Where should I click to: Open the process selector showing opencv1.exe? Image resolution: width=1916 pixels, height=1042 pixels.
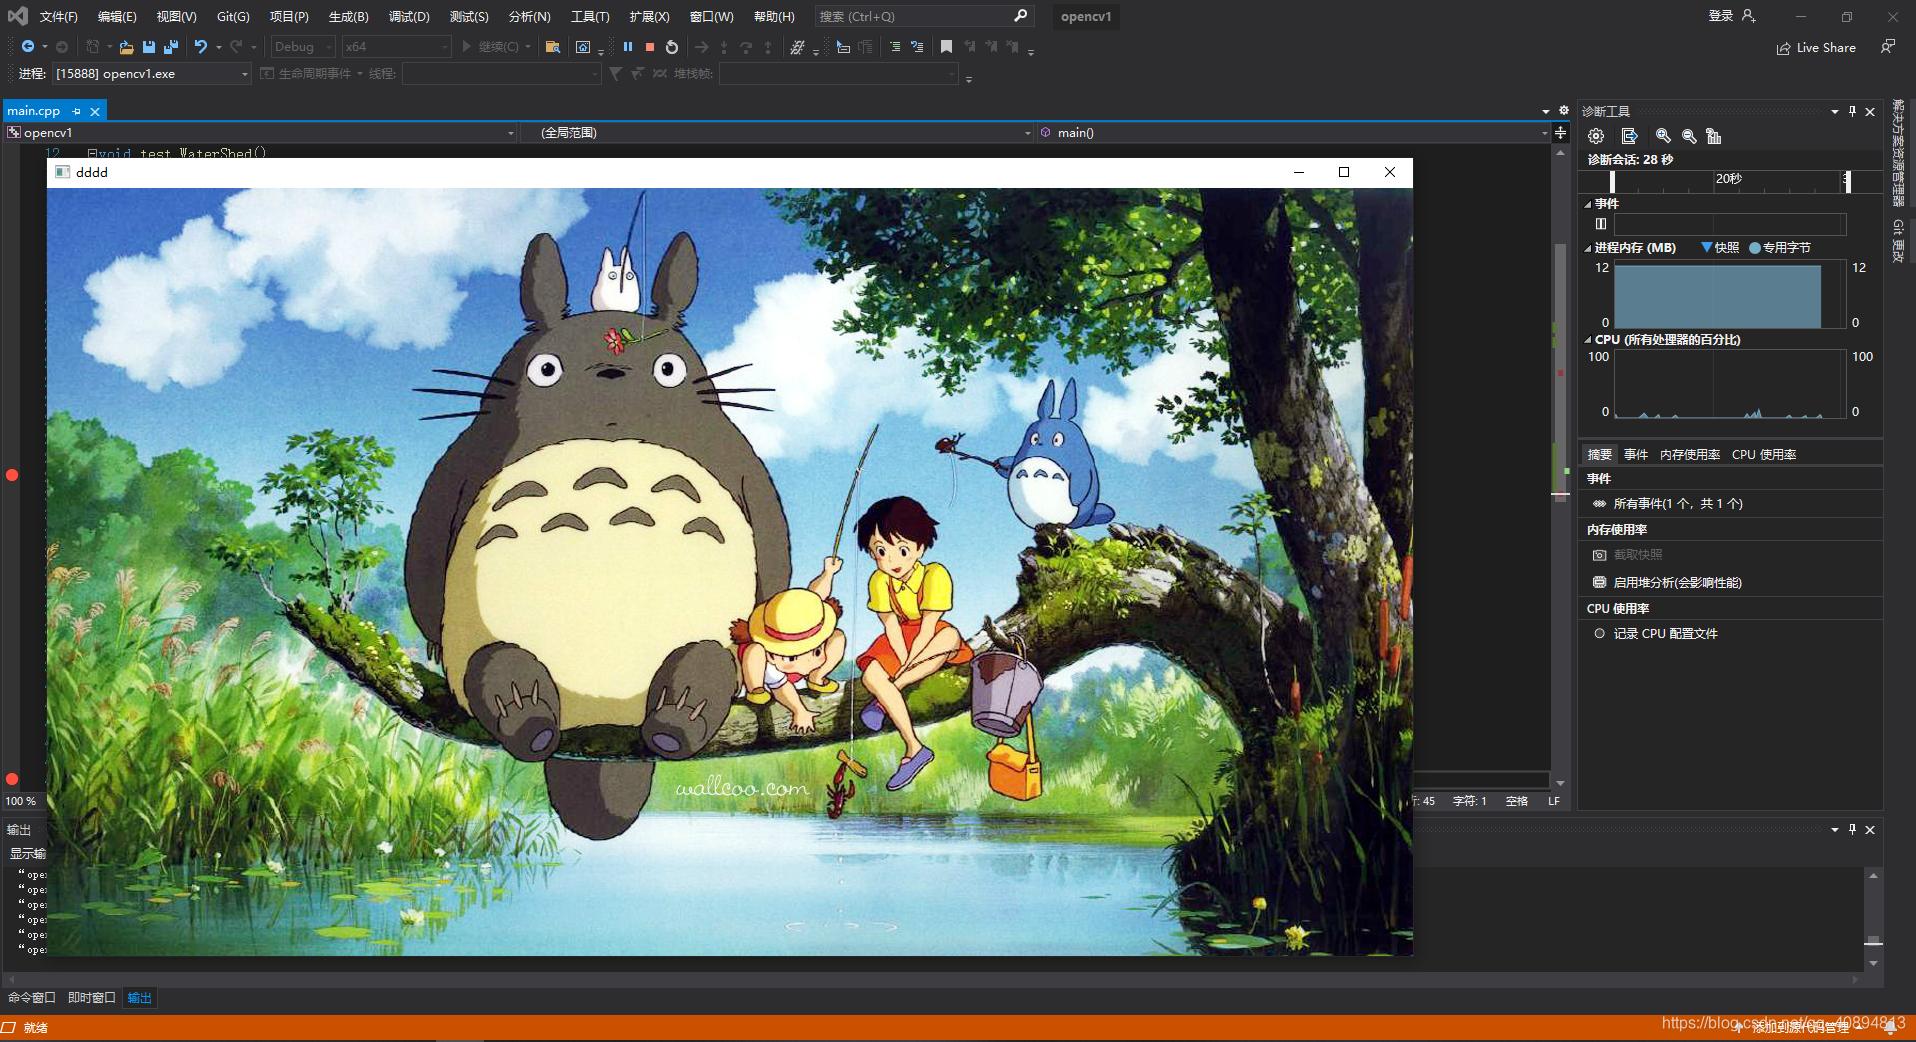click(x=151, y=73)
